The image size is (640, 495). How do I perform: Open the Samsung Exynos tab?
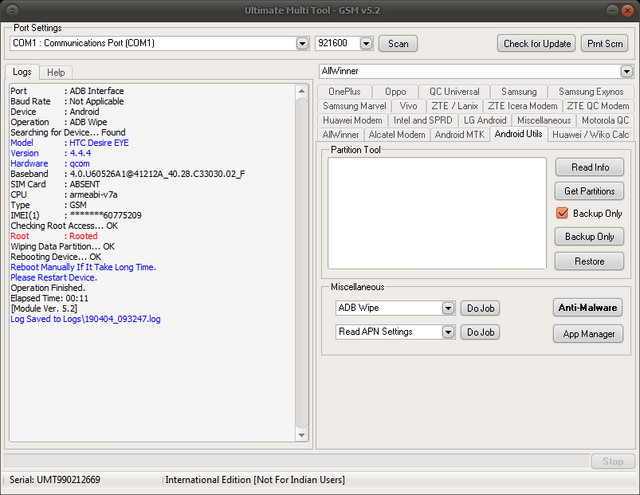click(x=591, y=91)
